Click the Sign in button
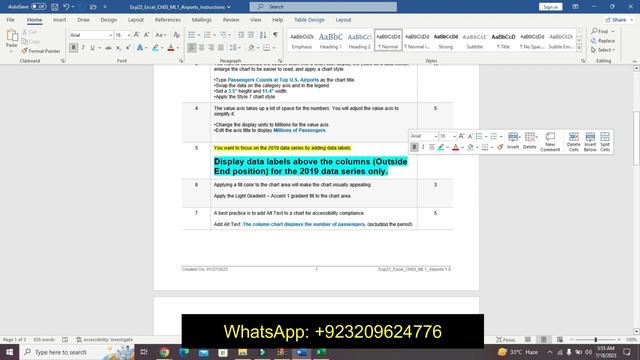640x360 pixels. click(x=550, y=7)
